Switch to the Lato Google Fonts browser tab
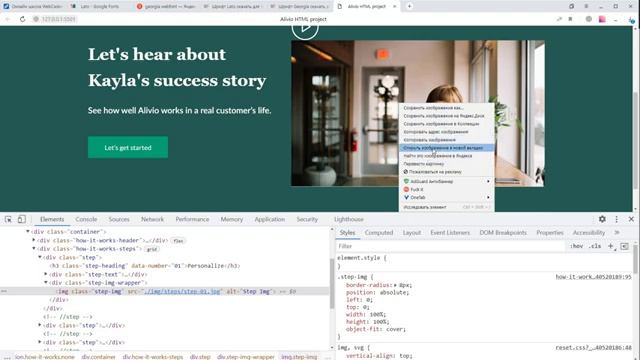 pyautogui.click(x=100, y=6)
